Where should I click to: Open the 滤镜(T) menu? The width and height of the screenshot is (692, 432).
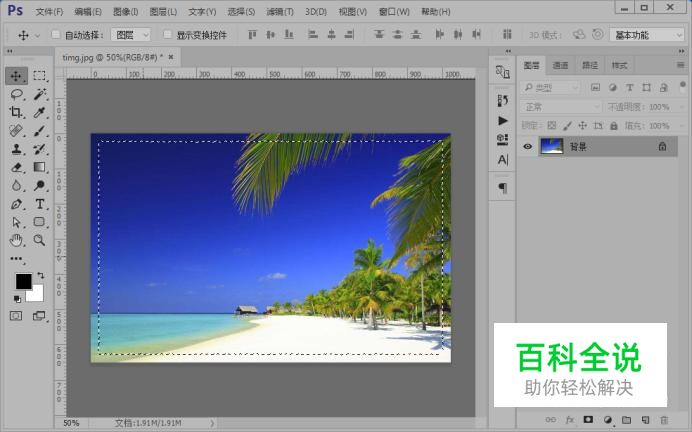tap(279, 12)
